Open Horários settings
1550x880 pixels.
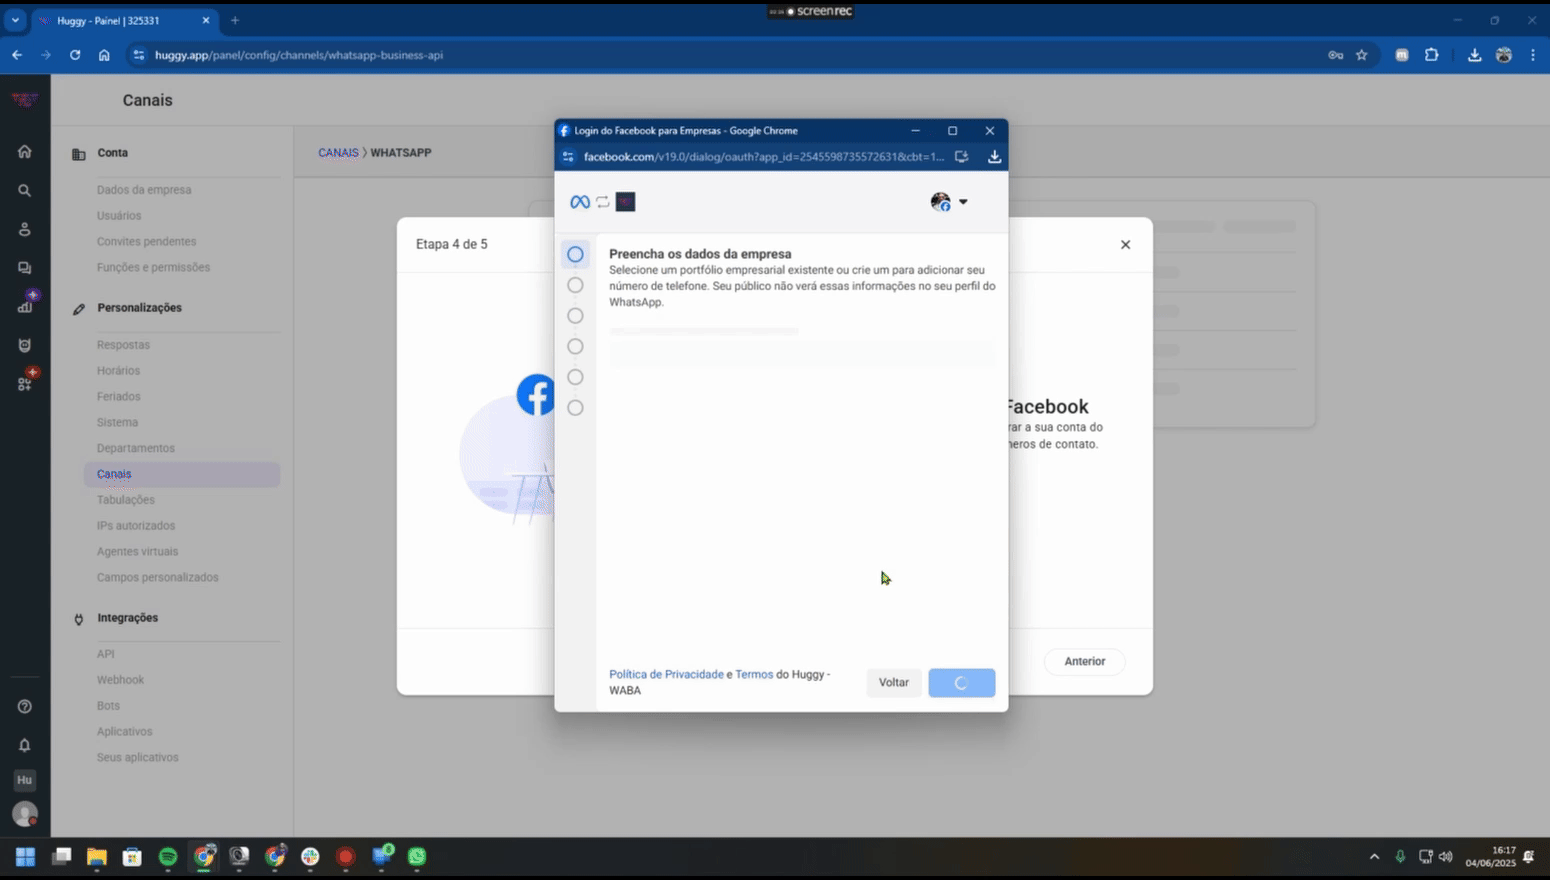point(118,371)
